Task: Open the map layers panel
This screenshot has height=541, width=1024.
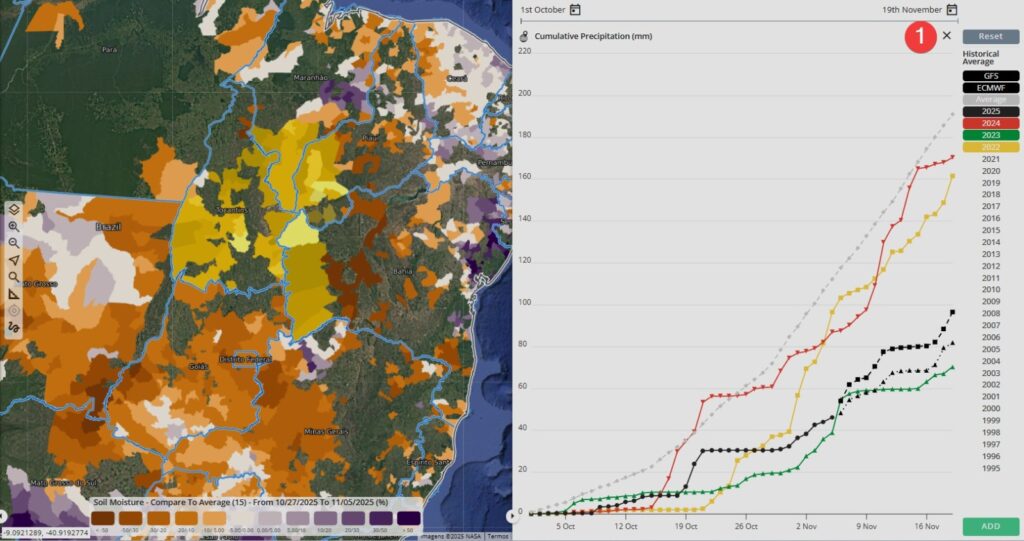Action: pos(14,209)
